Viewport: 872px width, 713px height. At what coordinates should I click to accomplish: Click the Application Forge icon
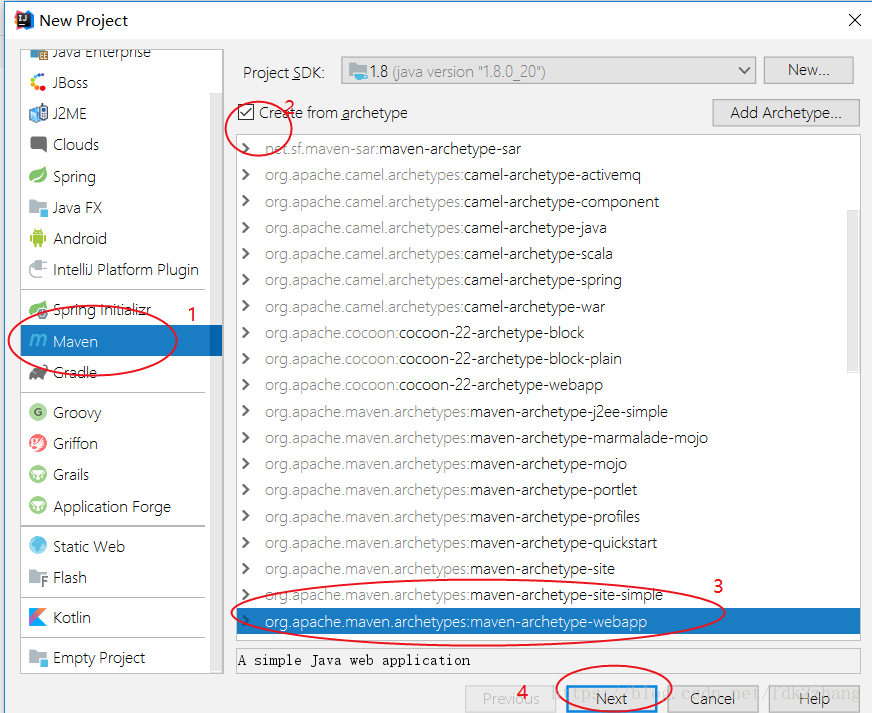point(38,506)
